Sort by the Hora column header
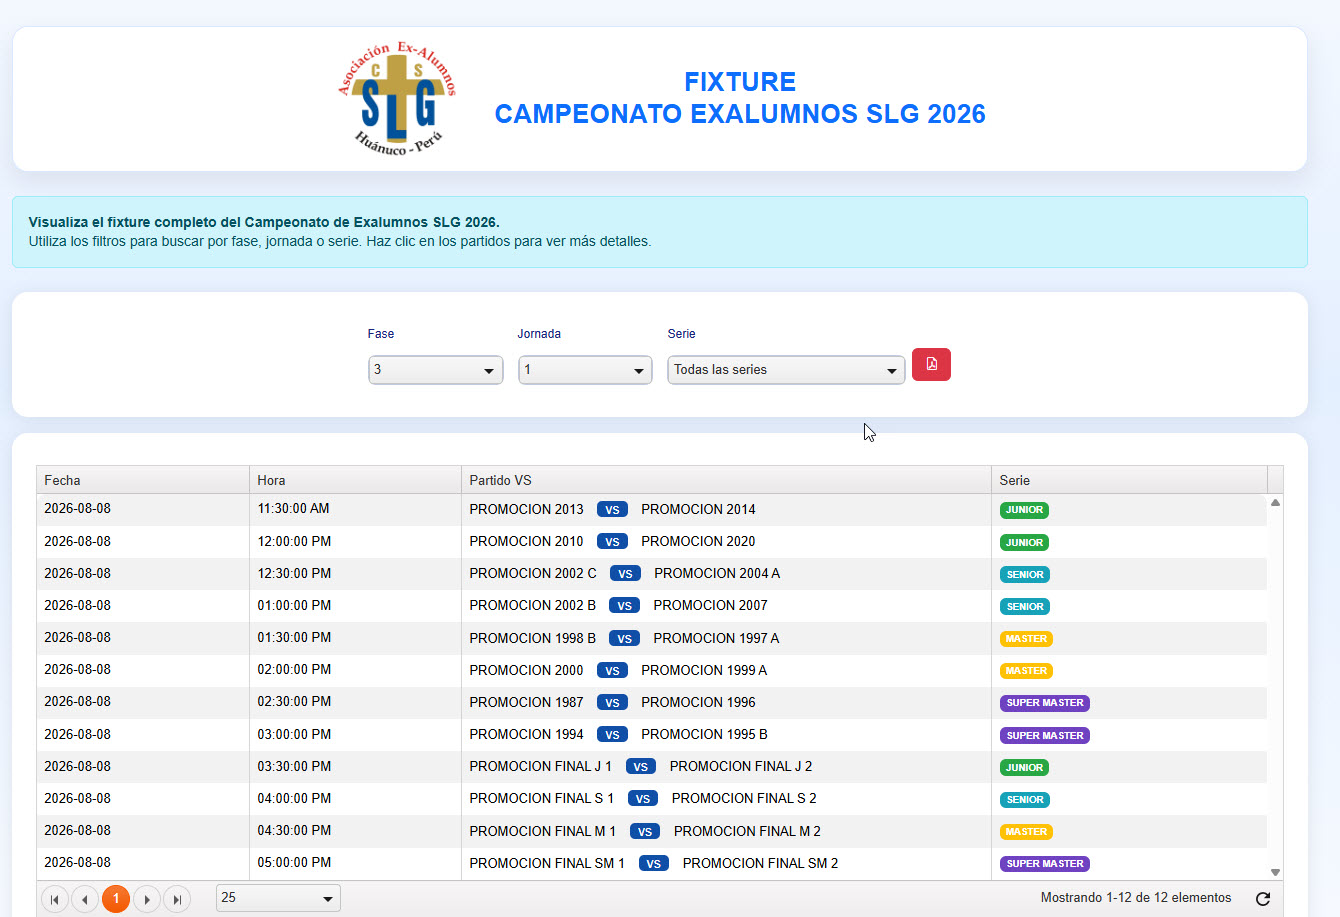The height and width of the screenshot is (917, 1340). [x=355, y=480]
